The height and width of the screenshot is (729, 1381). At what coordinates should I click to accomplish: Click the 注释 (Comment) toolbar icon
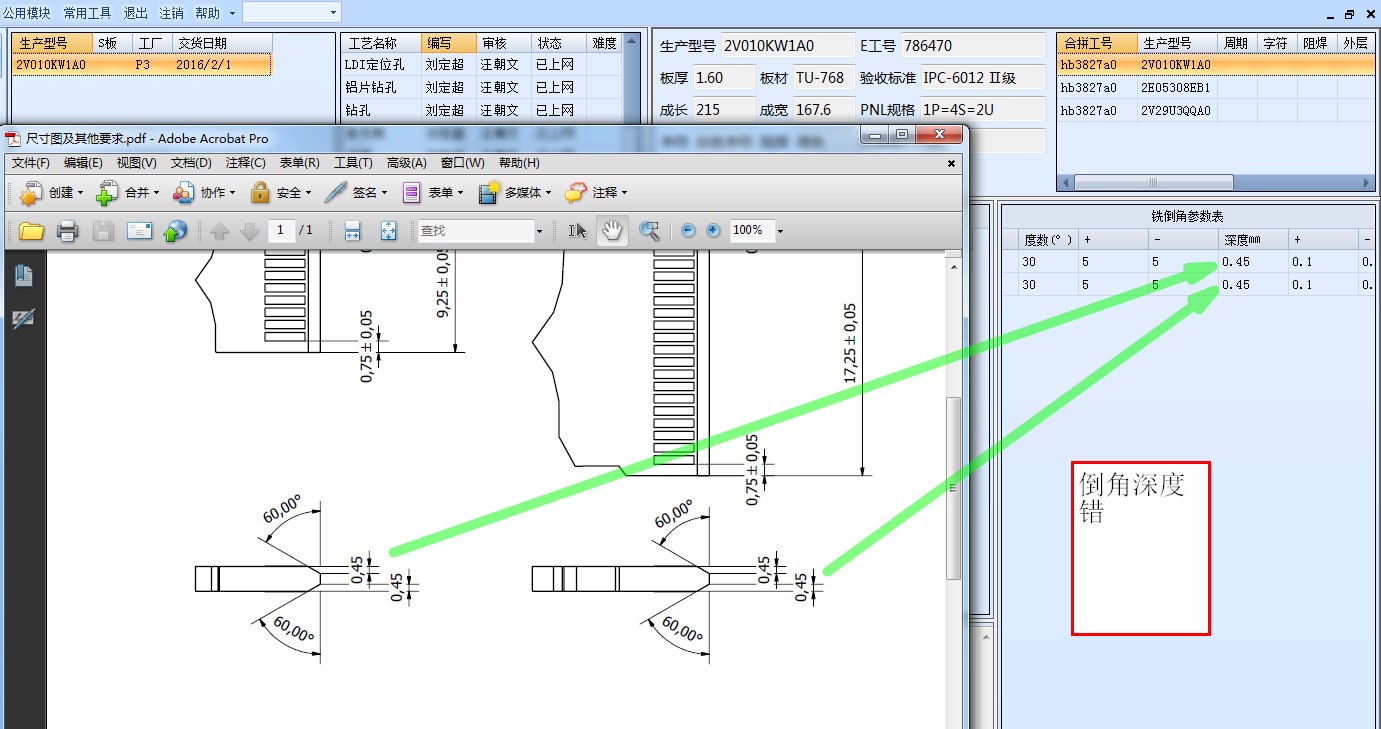pos(576,192)
